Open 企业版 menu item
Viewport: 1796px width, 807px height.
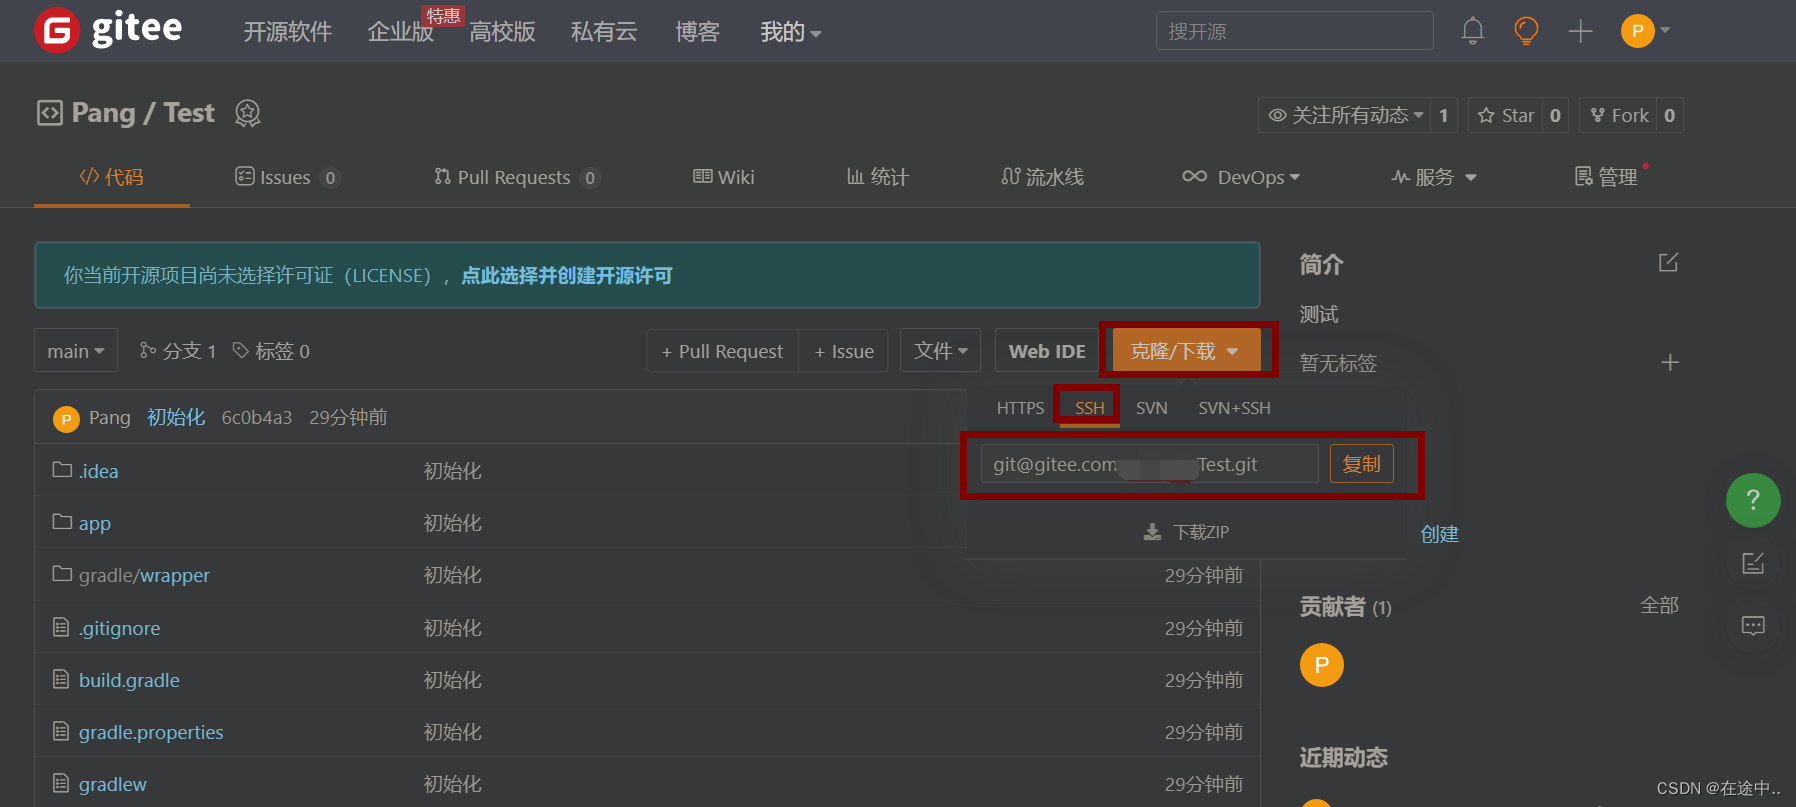pyautogui.click(x=400, y=32)
